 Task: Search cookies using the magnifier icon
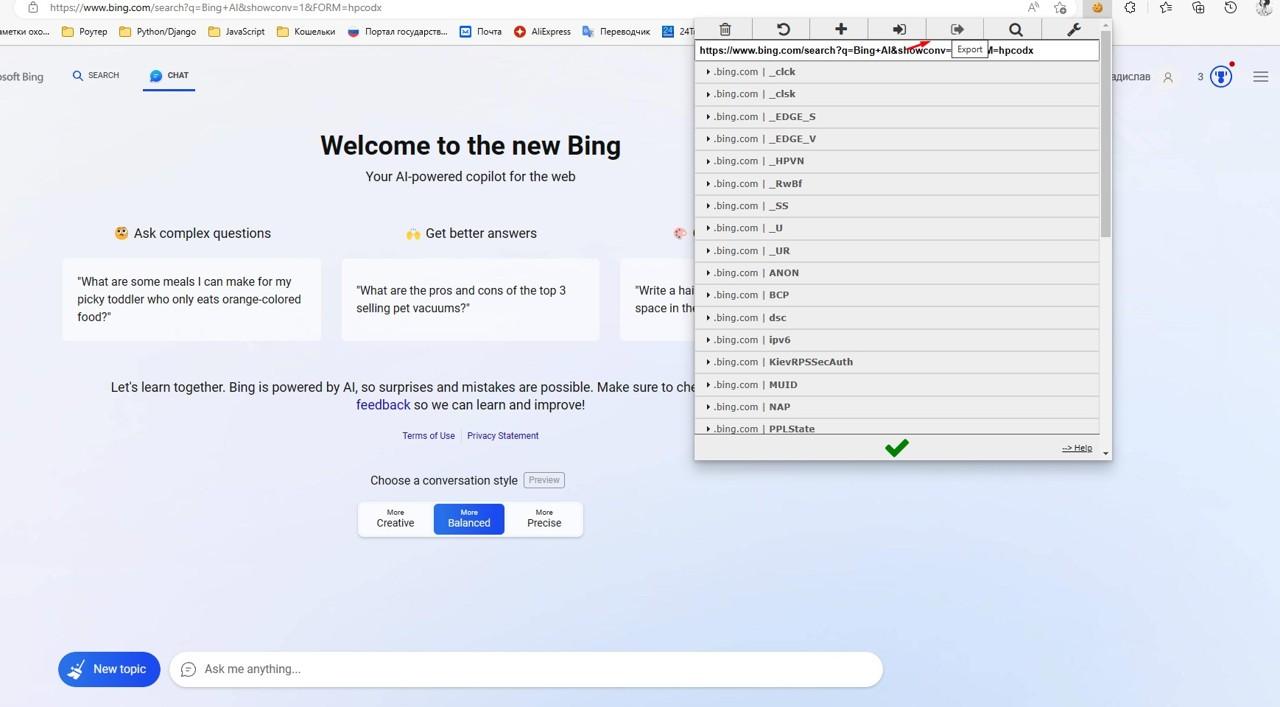click(x=1015, y=29)
